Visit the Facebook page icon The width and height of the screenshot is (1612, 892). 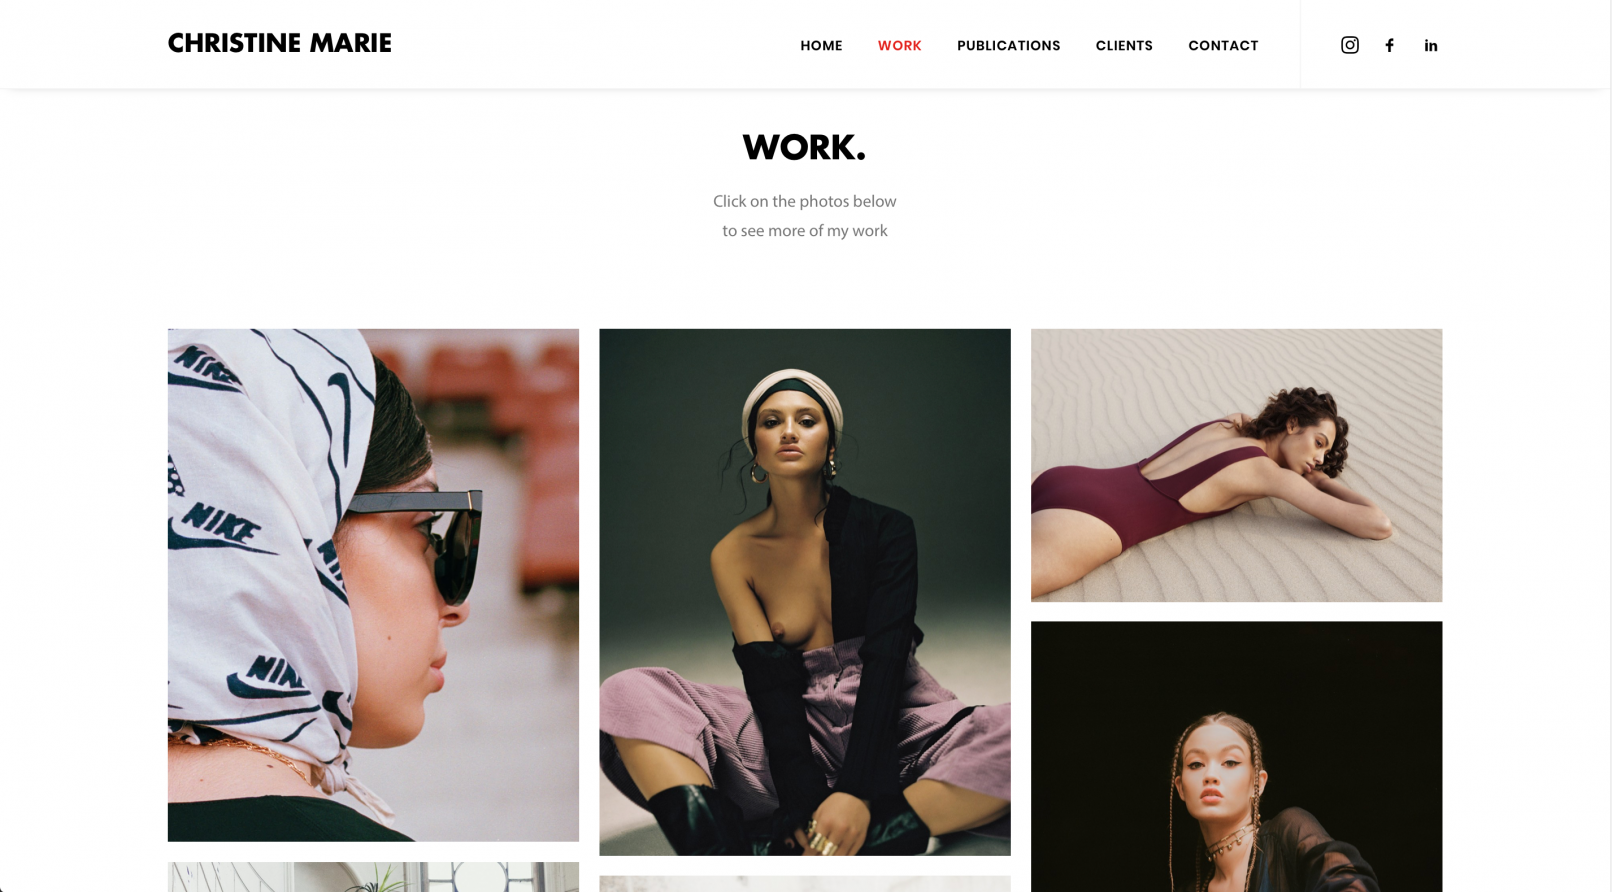coord(1389,45)
